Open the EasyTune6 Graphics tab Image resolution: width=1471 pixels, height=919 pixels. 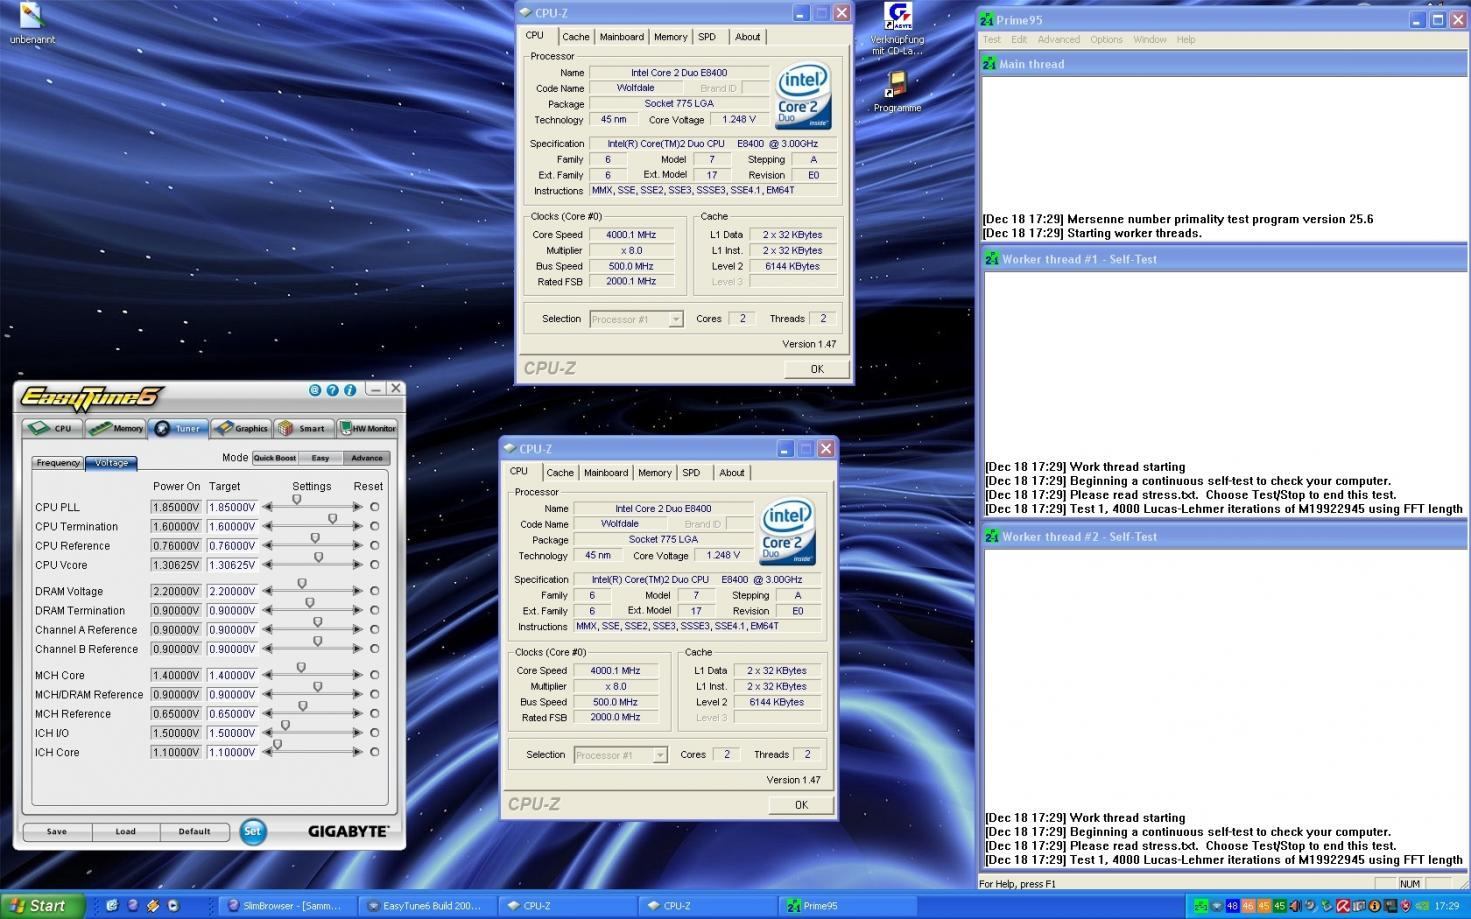click(x=241, y=428)
